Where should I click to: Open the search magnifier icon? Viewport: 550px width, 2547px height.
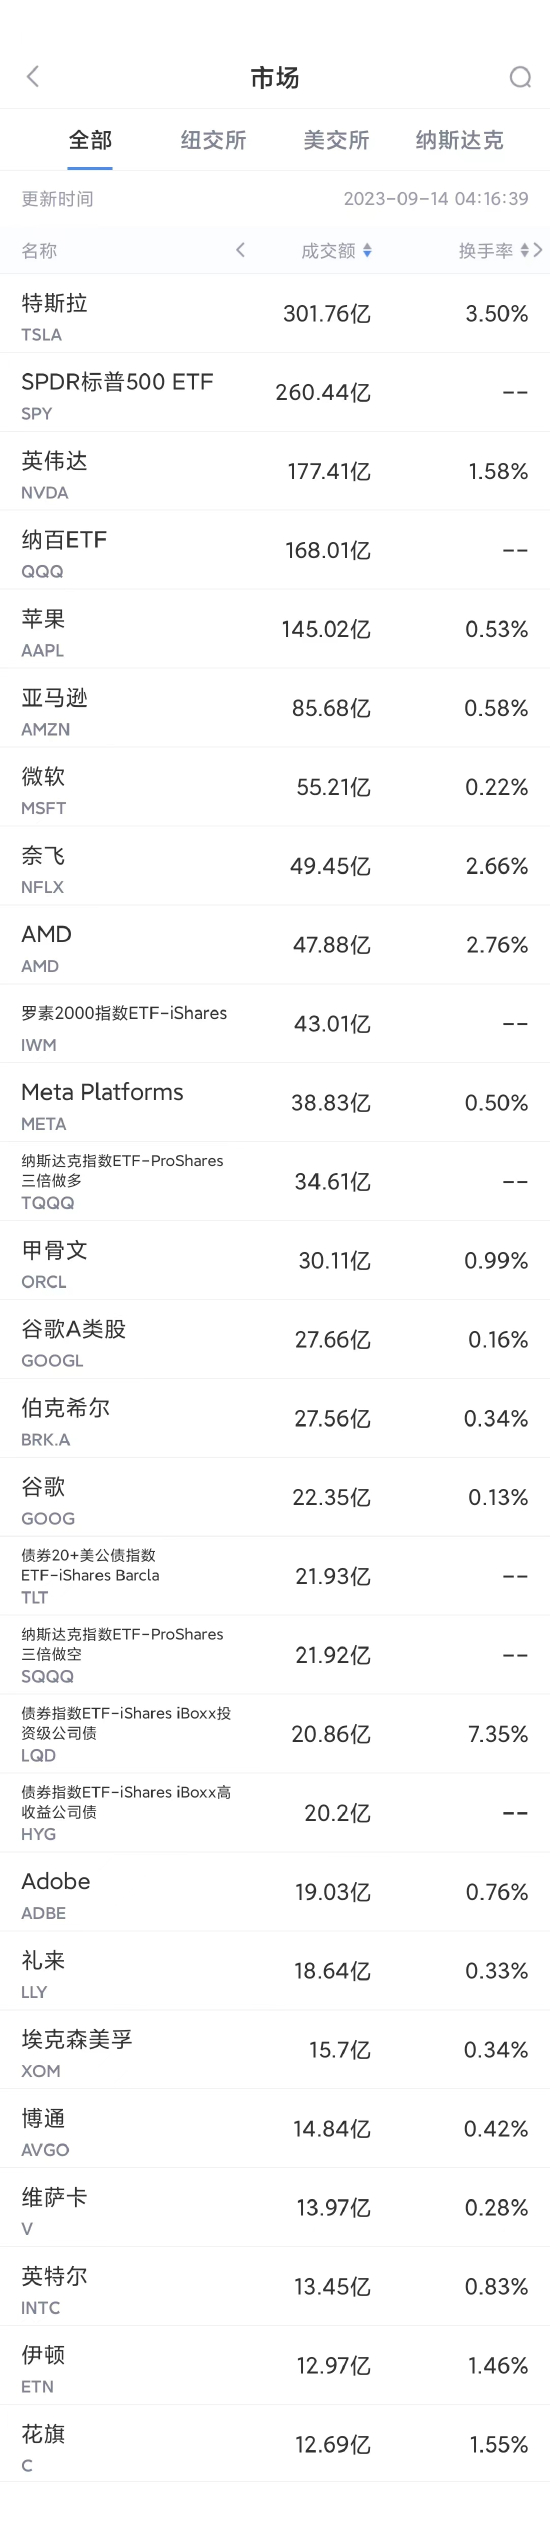[x=520, y=77]
